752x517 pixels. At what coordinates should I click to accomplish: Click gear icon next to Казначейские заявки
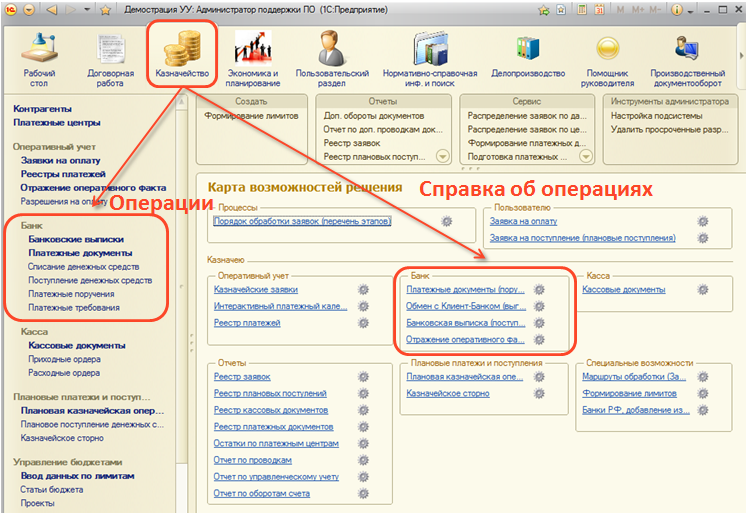pyautogui.click(x=366, y=290)
